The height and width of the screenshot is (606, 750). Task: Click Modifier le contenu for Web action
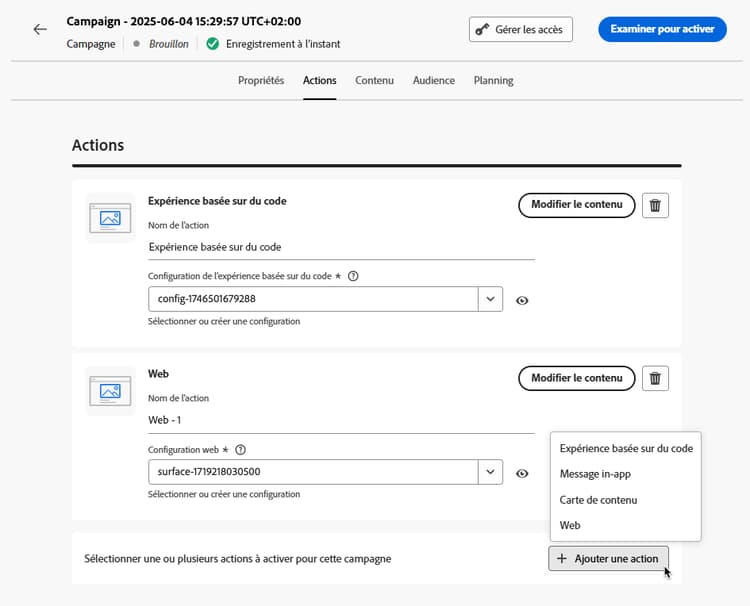pos(576,378)
